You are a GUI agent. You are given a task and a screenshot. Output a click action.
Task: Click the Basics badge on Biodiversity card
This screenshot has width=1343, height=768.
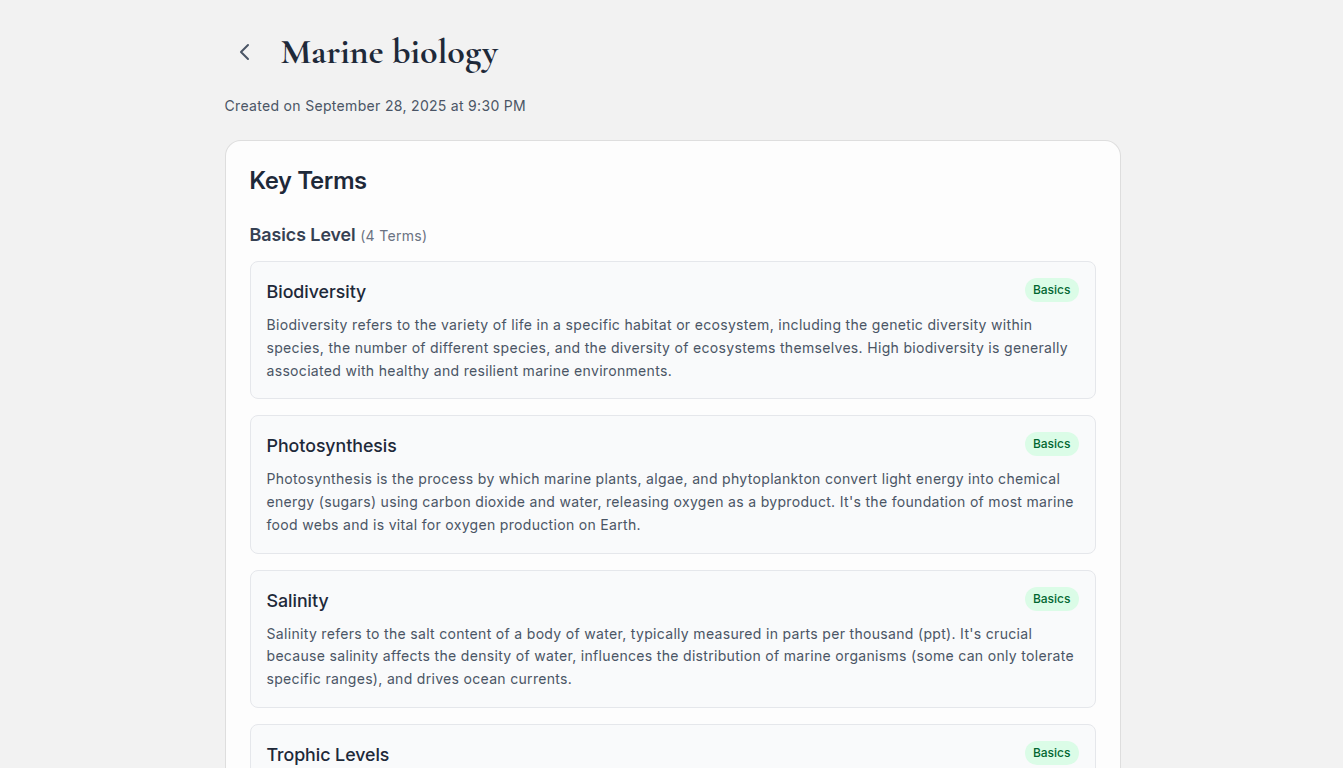(x=1051, y=290)
